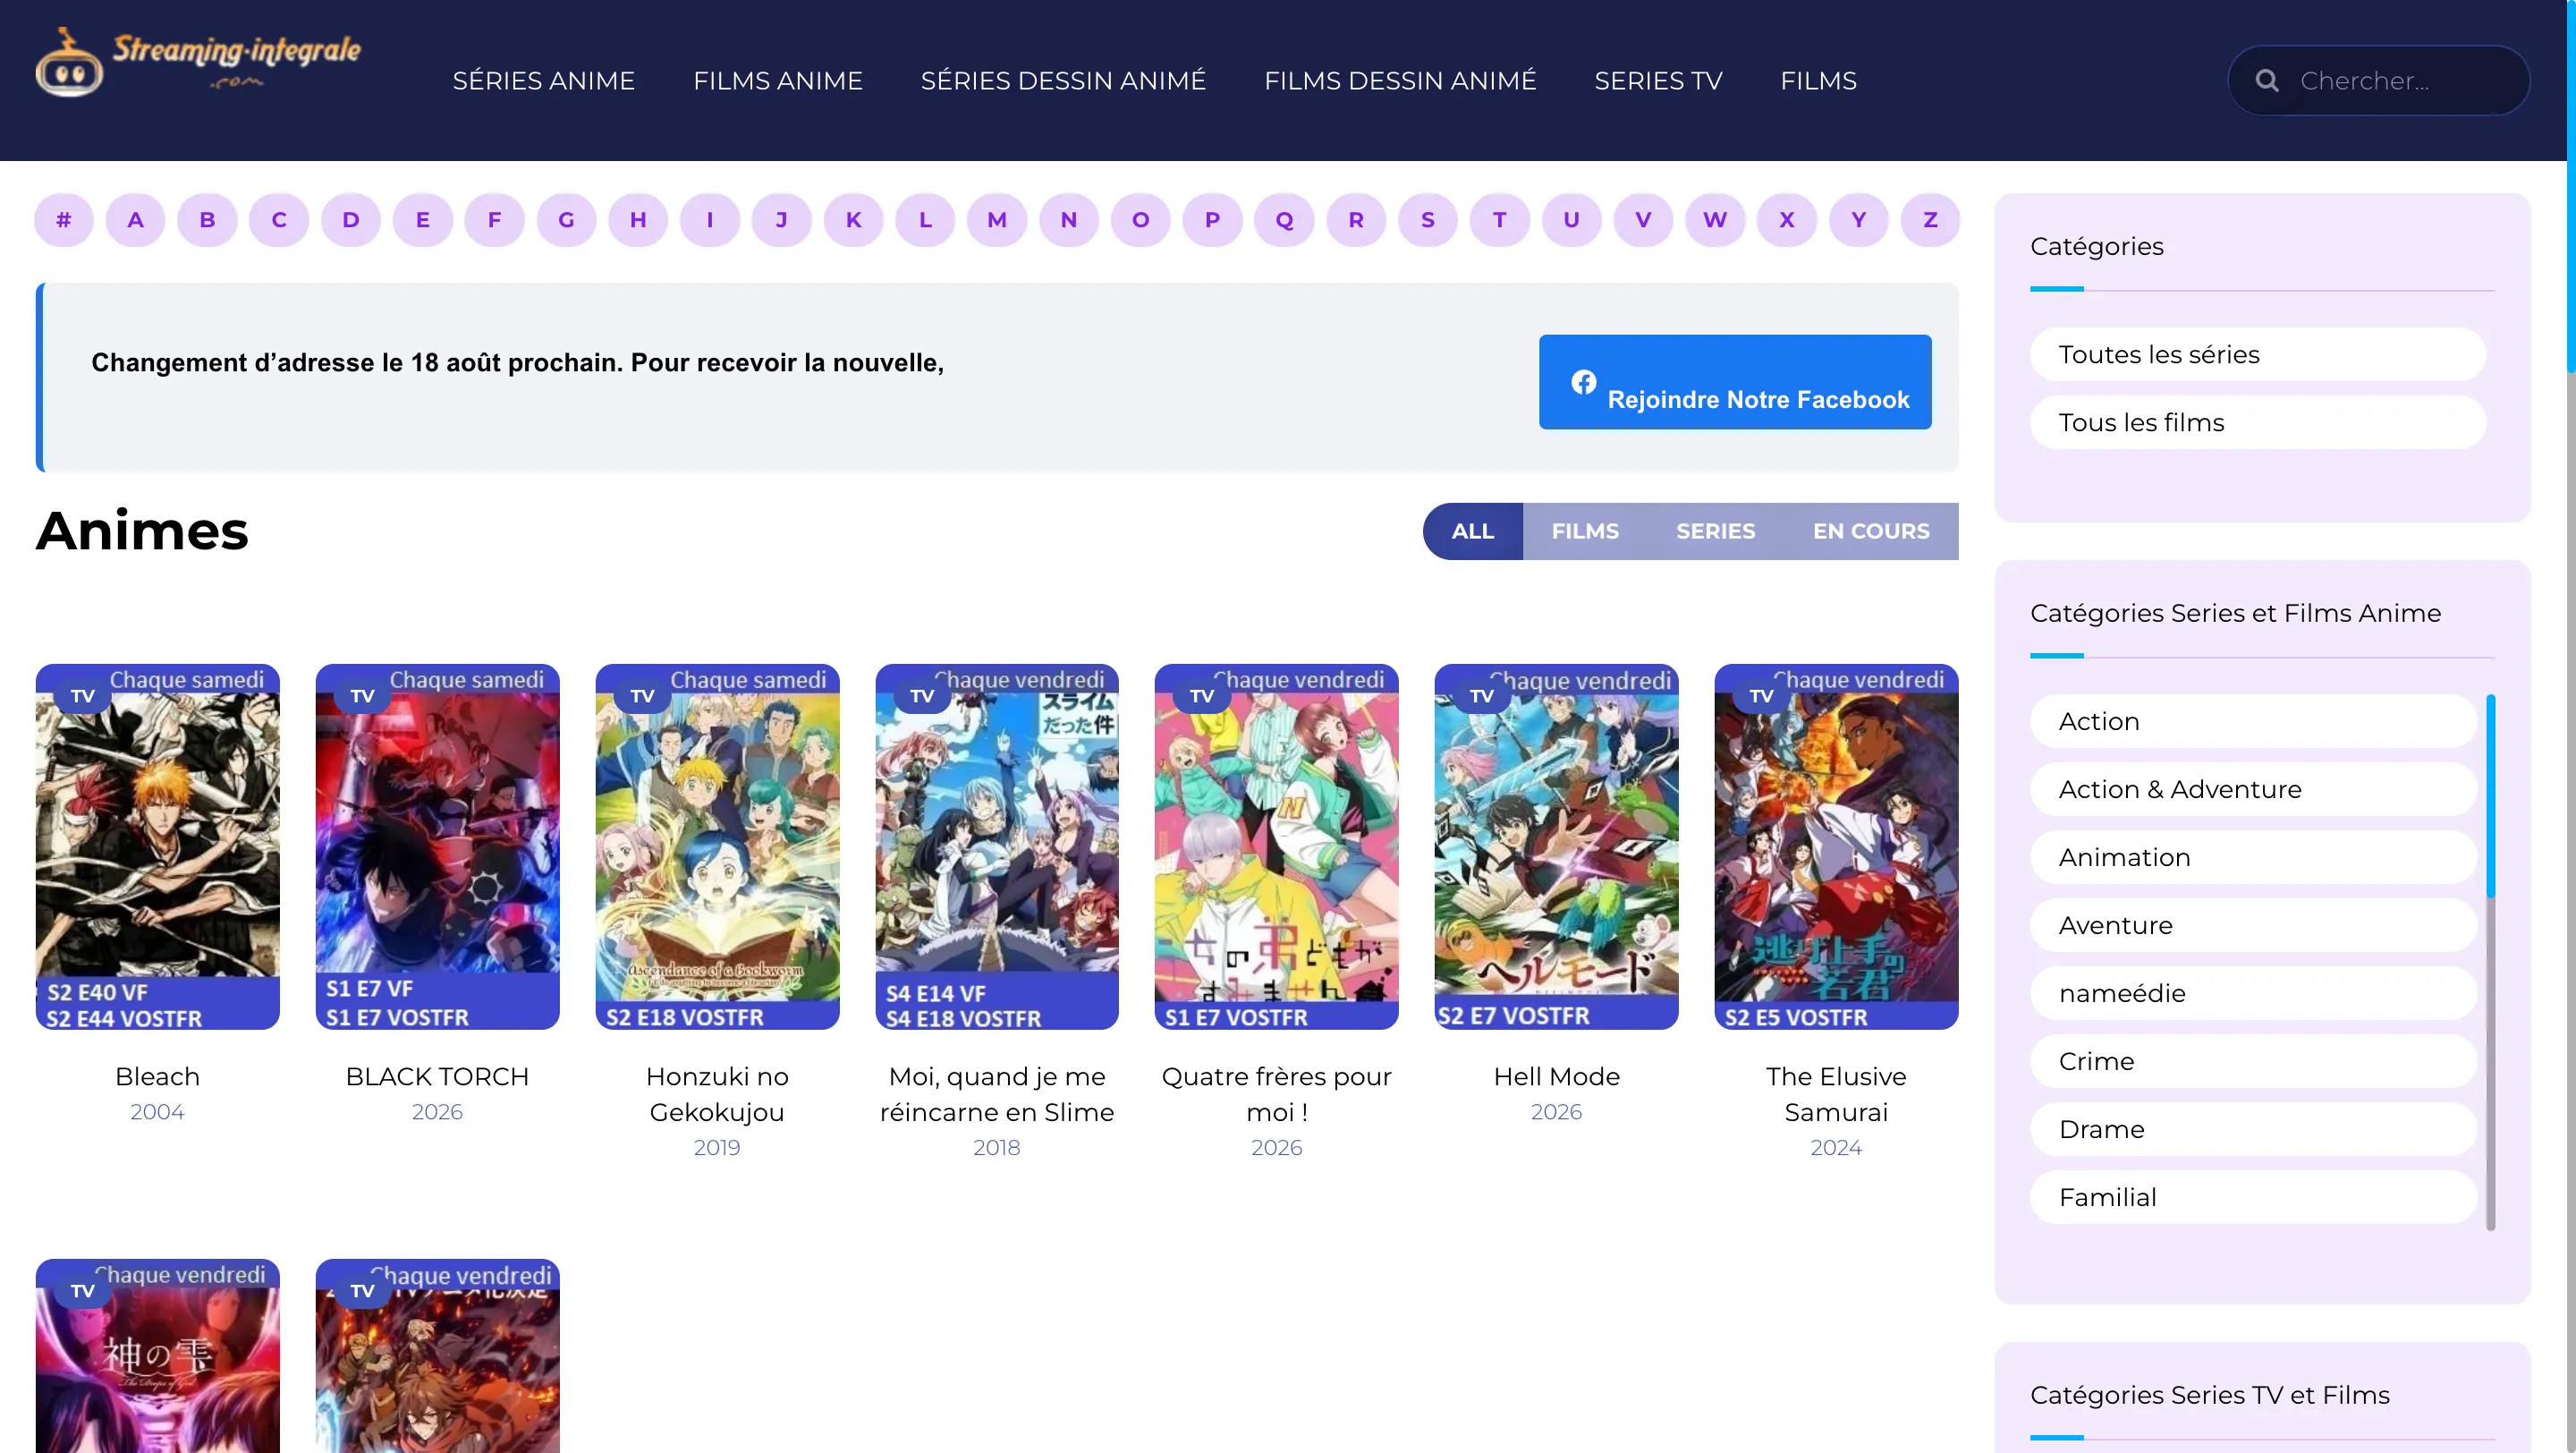Image resolution: width=2576 pixels, height=1453 pixels.
Task: Click the TV badge on Hell Mode
Action: (x=1482, y=696)
